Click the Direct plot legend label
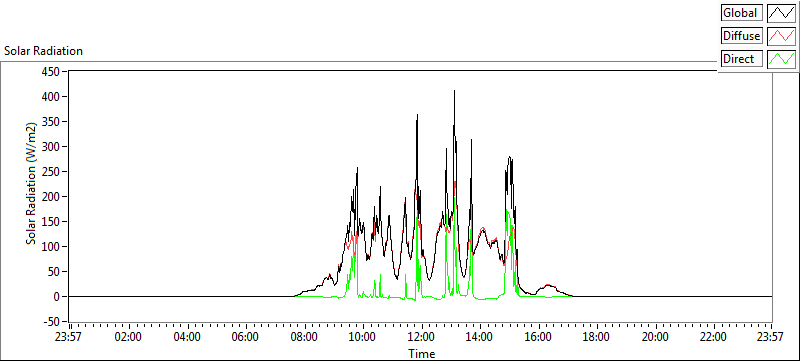The image size is (800, 361). click(x=741, y=59)
